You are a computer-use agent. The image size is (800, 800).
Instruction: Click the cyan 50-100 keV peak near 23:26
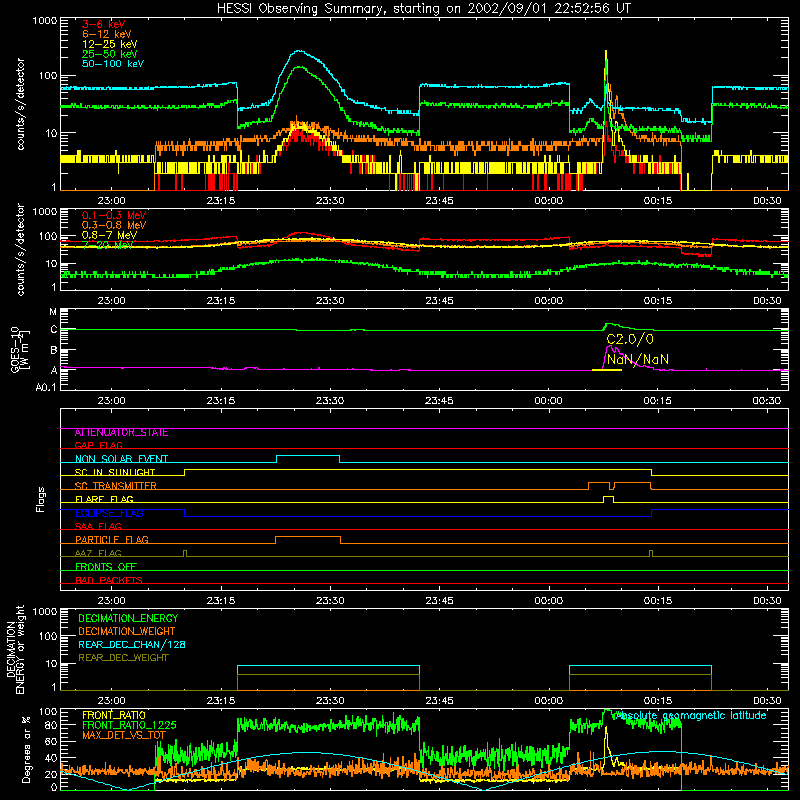299,51
